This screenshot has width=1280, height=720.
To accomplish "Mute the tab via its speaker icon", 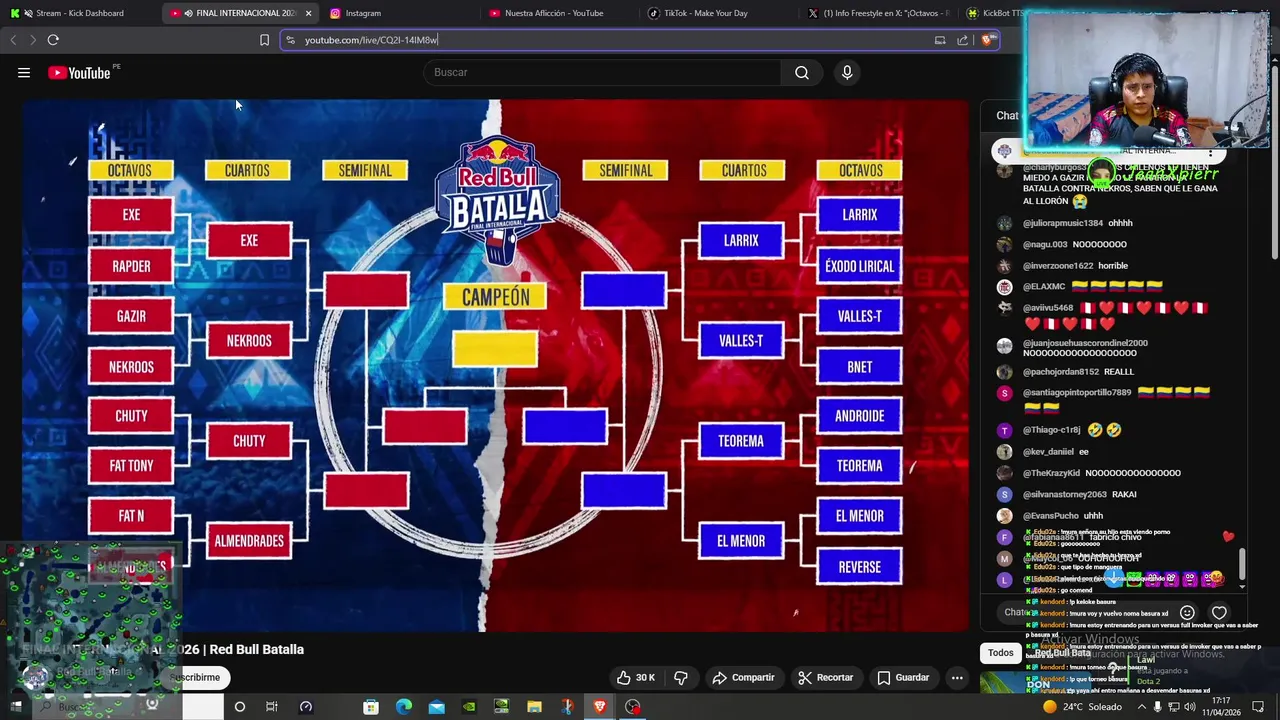I will tap(188, 13).
